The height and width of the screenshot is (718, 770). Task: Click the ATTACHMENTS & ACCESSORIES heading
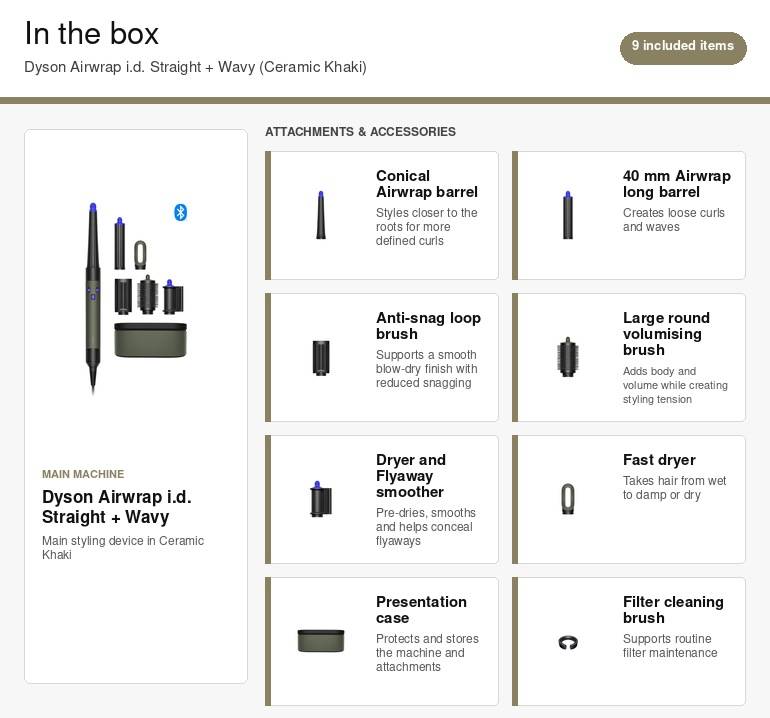pos(360,132)
